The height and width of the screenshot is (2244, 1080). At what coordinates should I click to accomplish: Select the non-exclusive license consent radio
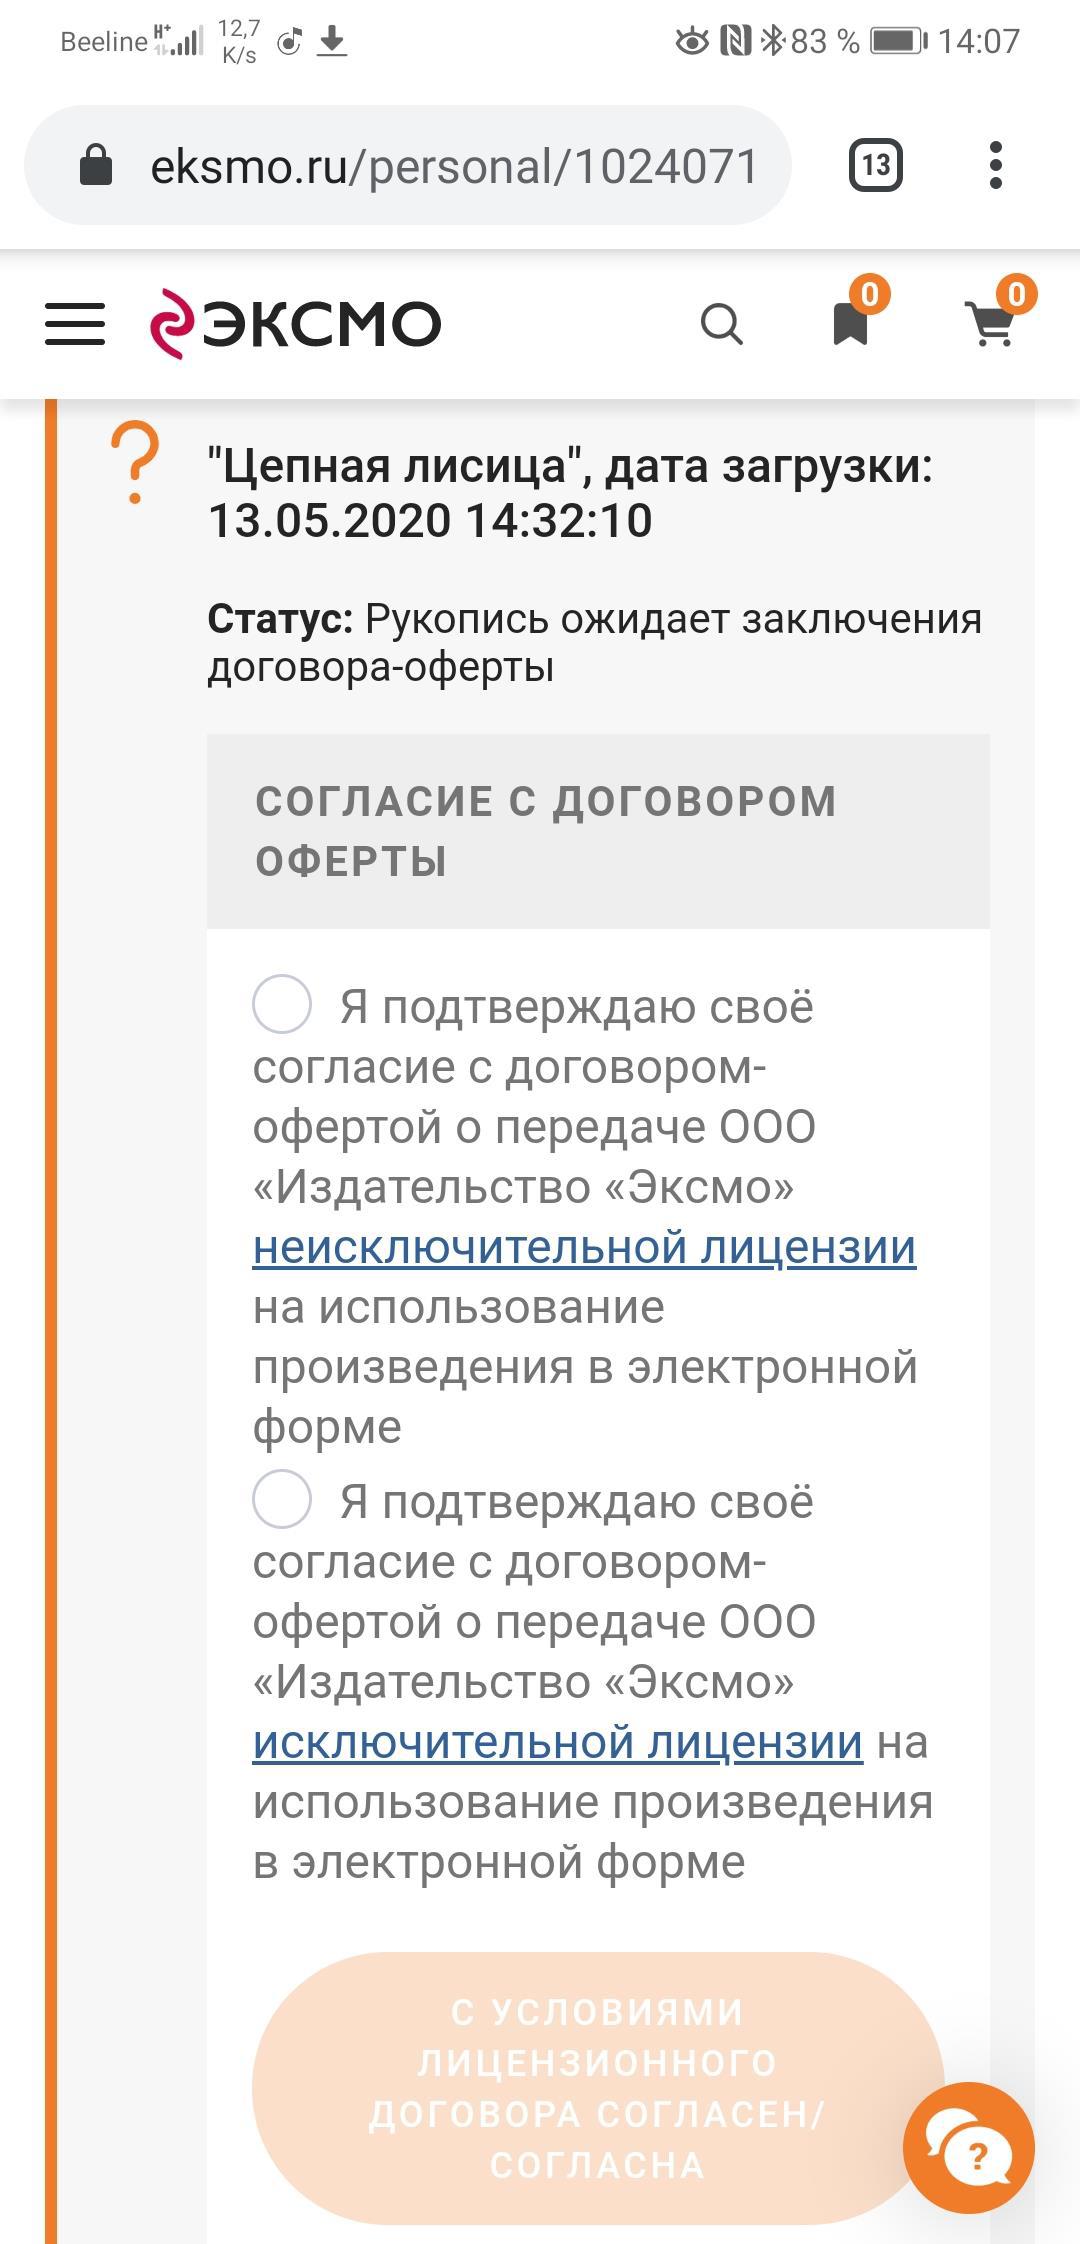[x=282, y=1004]
